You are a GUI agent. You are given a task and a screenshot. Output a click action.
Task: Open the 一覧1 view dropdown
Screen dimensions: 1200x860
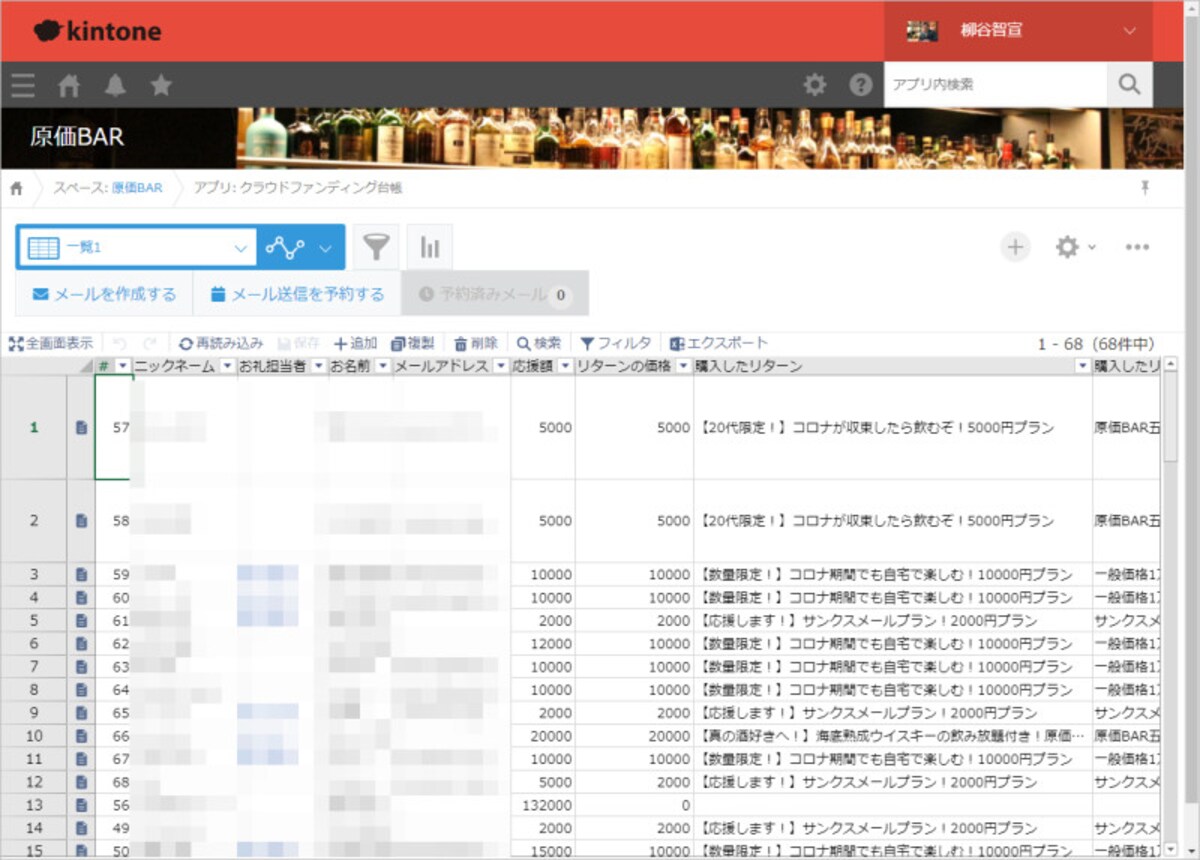pos(137,247)
